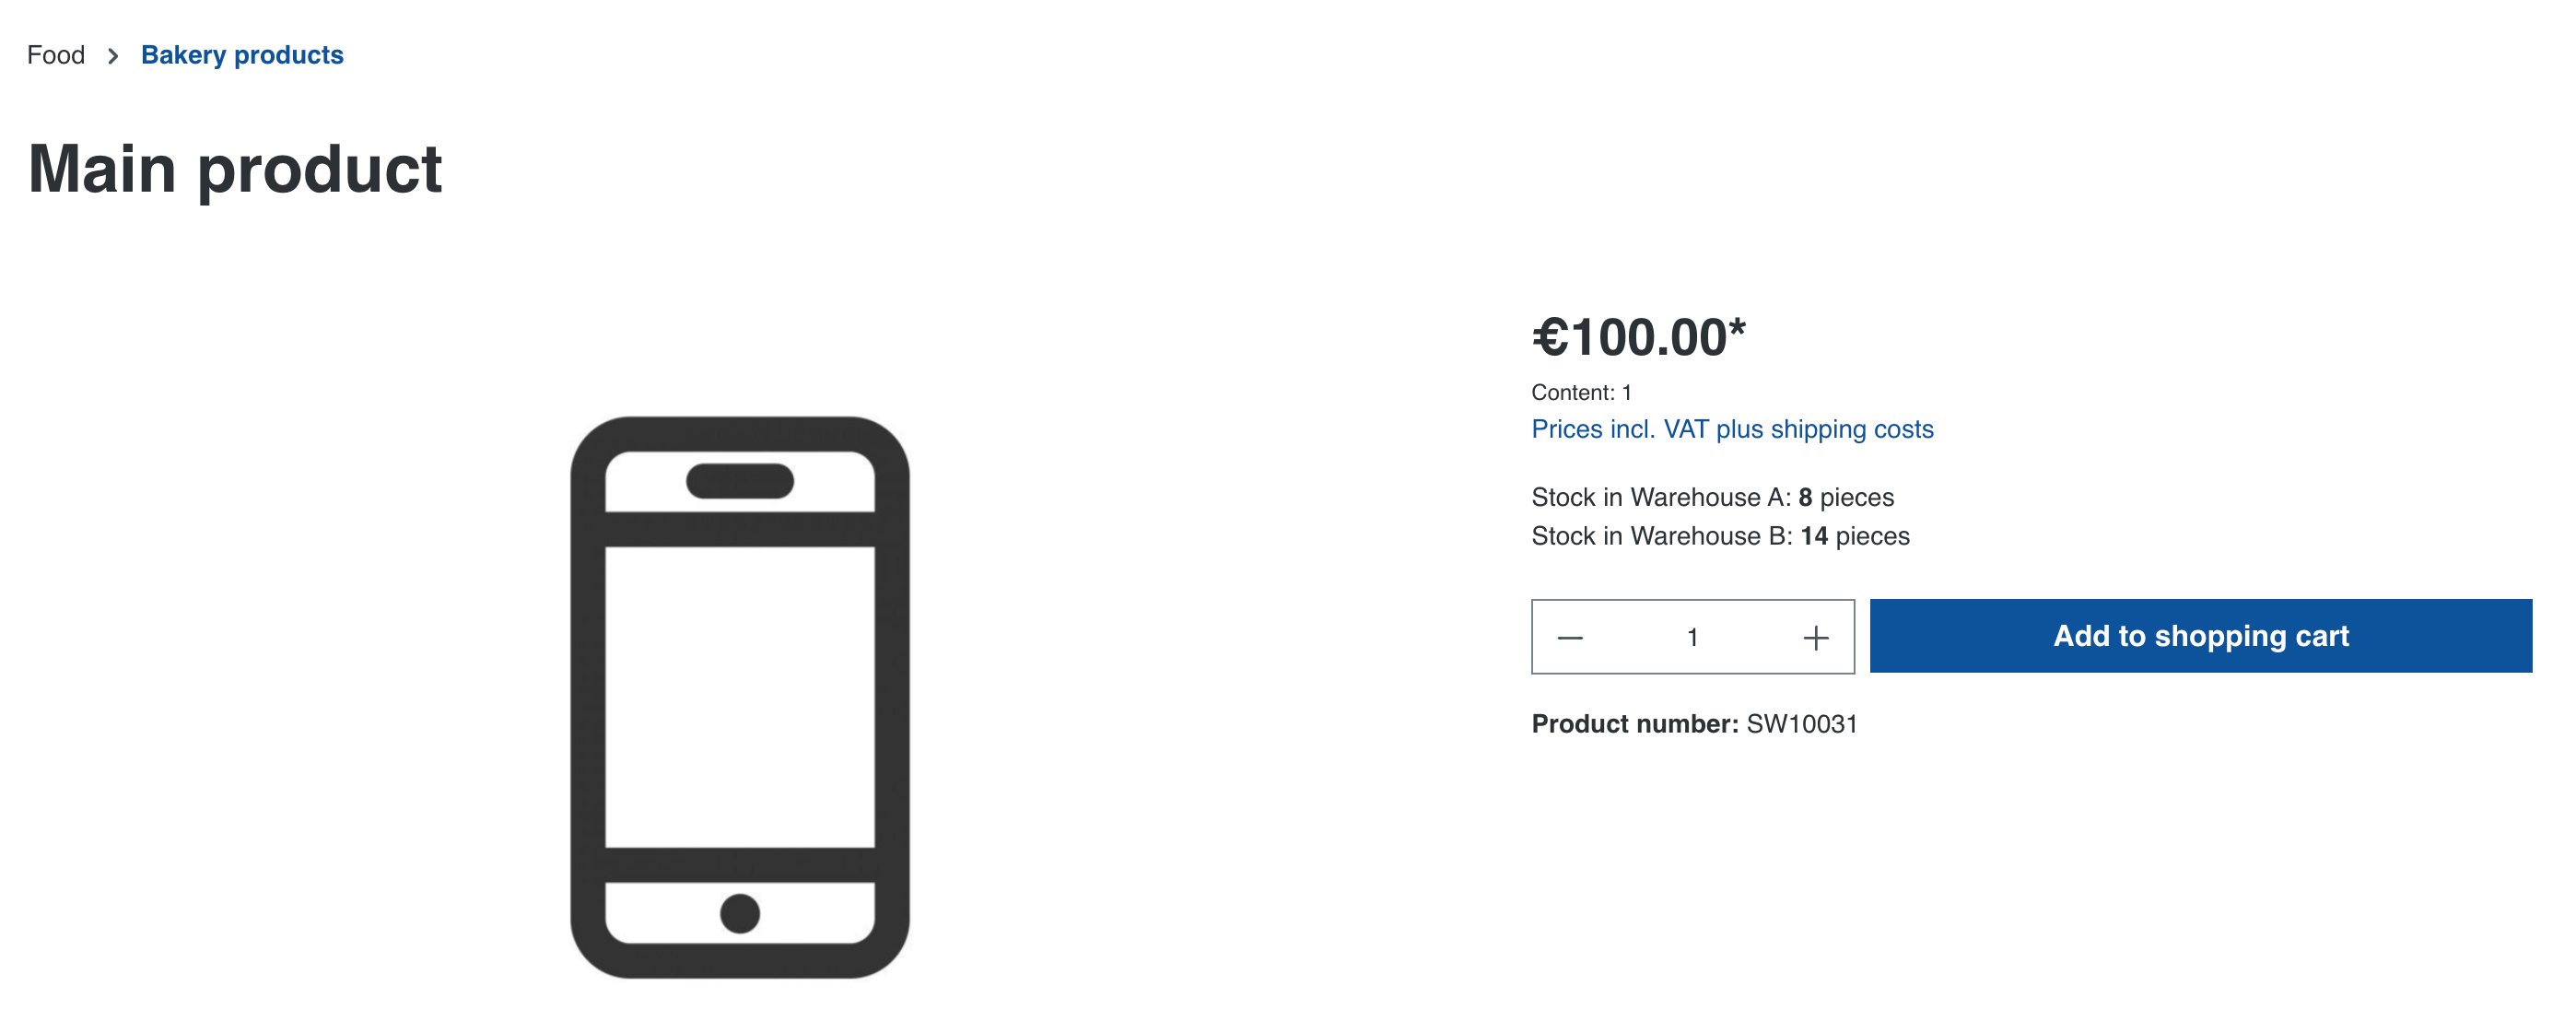Image resolution: width=2576 pixels, height=1021 pixels.
Task: Click the Content: 1 label
Action: click(1581, 392)
